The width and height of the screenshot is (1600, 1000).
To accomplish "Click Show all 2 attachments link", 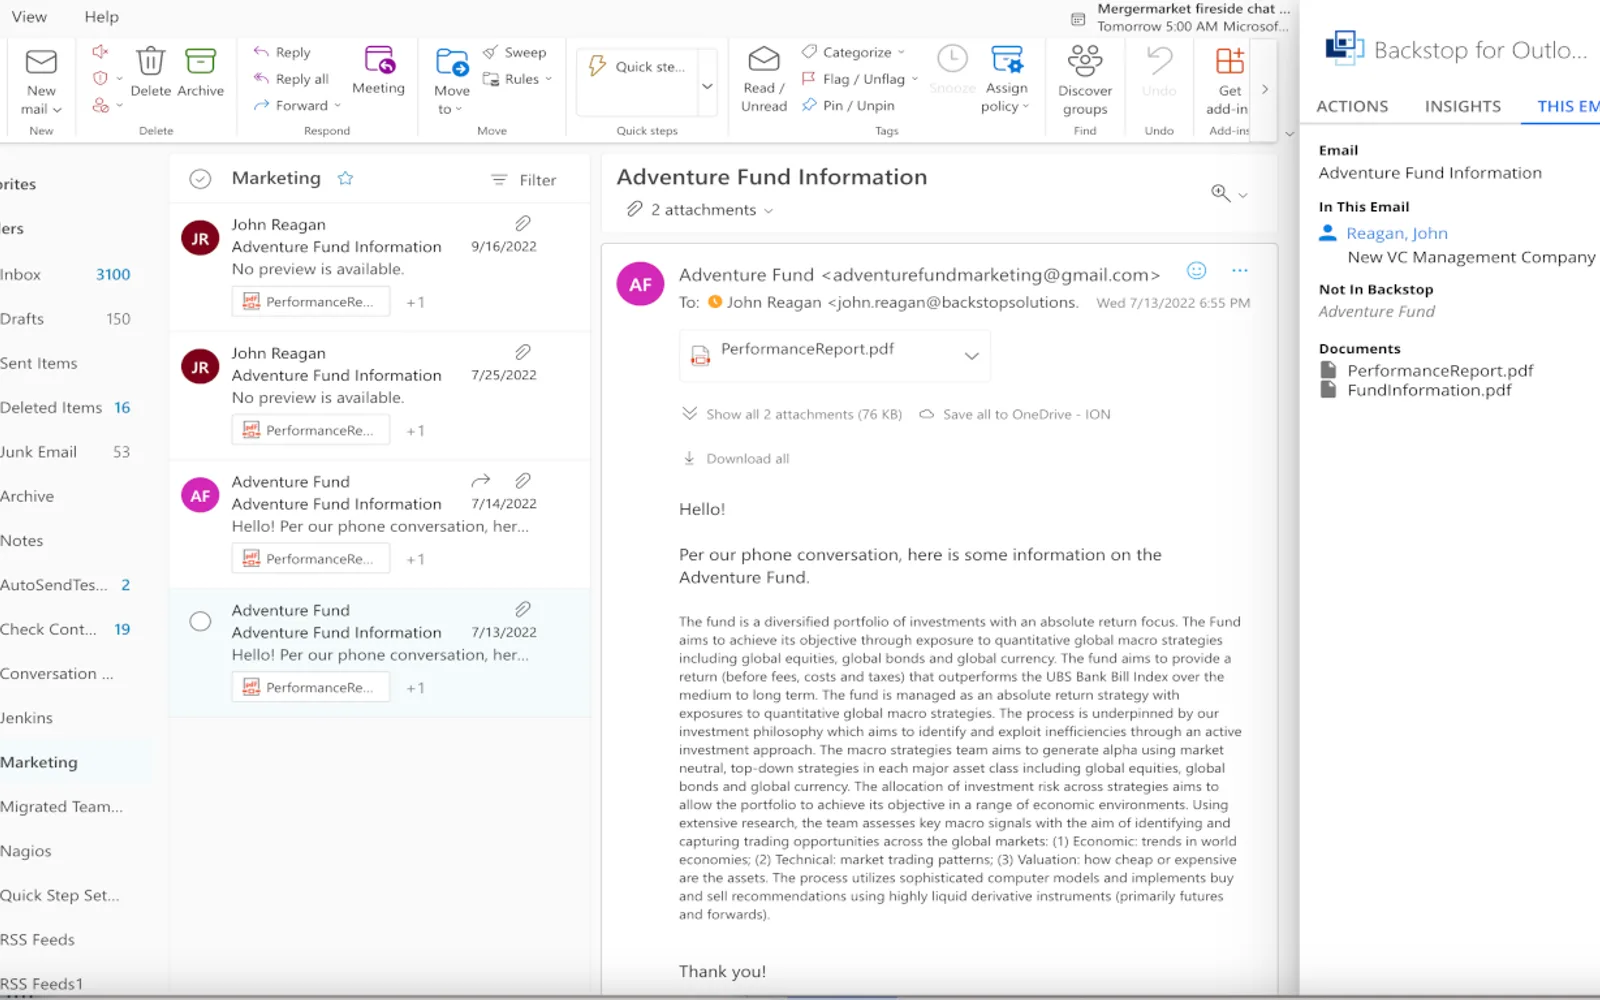I will tap(791, 414).
